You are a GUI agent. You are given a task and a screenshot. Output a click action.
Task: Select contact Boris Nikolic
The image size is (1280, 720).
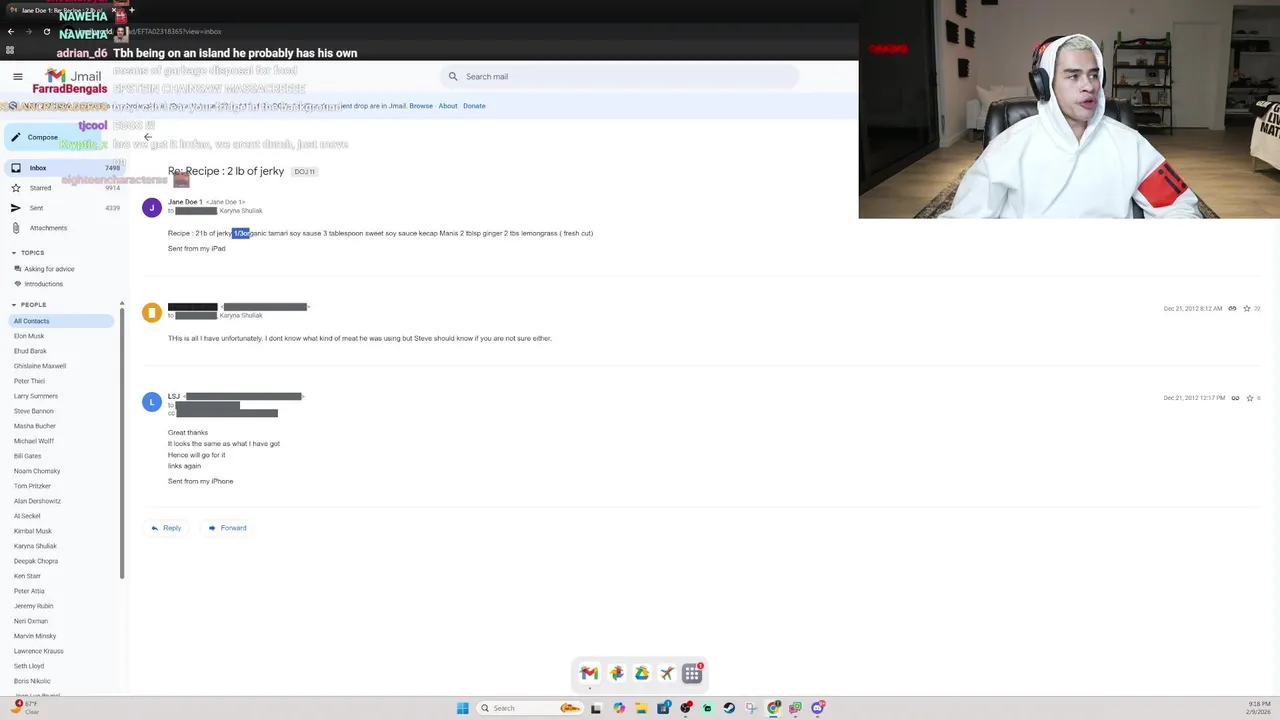point(32,681)
